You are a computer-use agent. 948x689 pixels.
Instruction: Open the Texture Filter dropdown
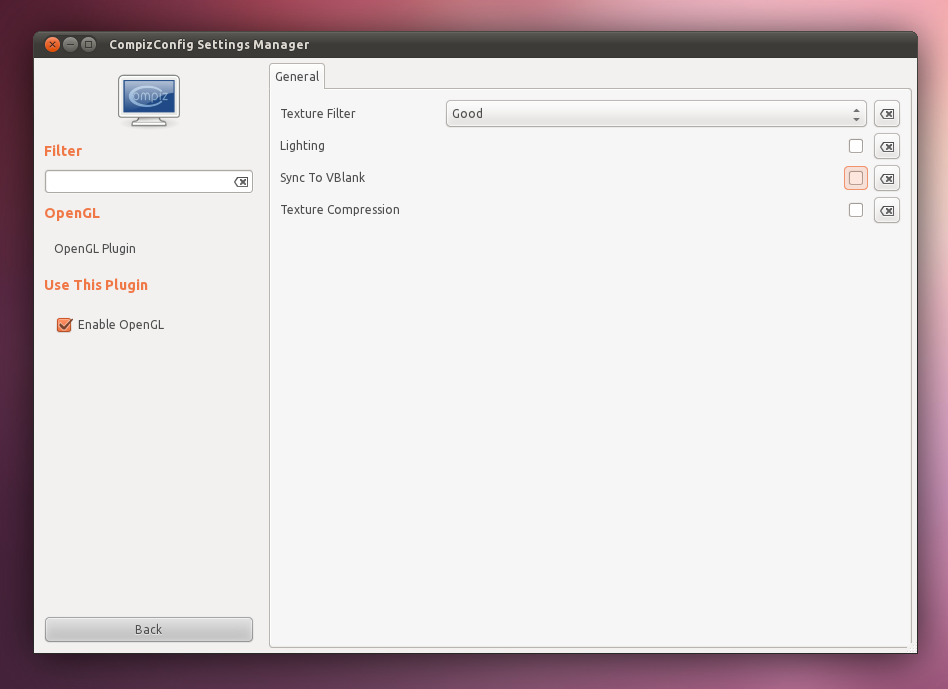click(656, 114)
